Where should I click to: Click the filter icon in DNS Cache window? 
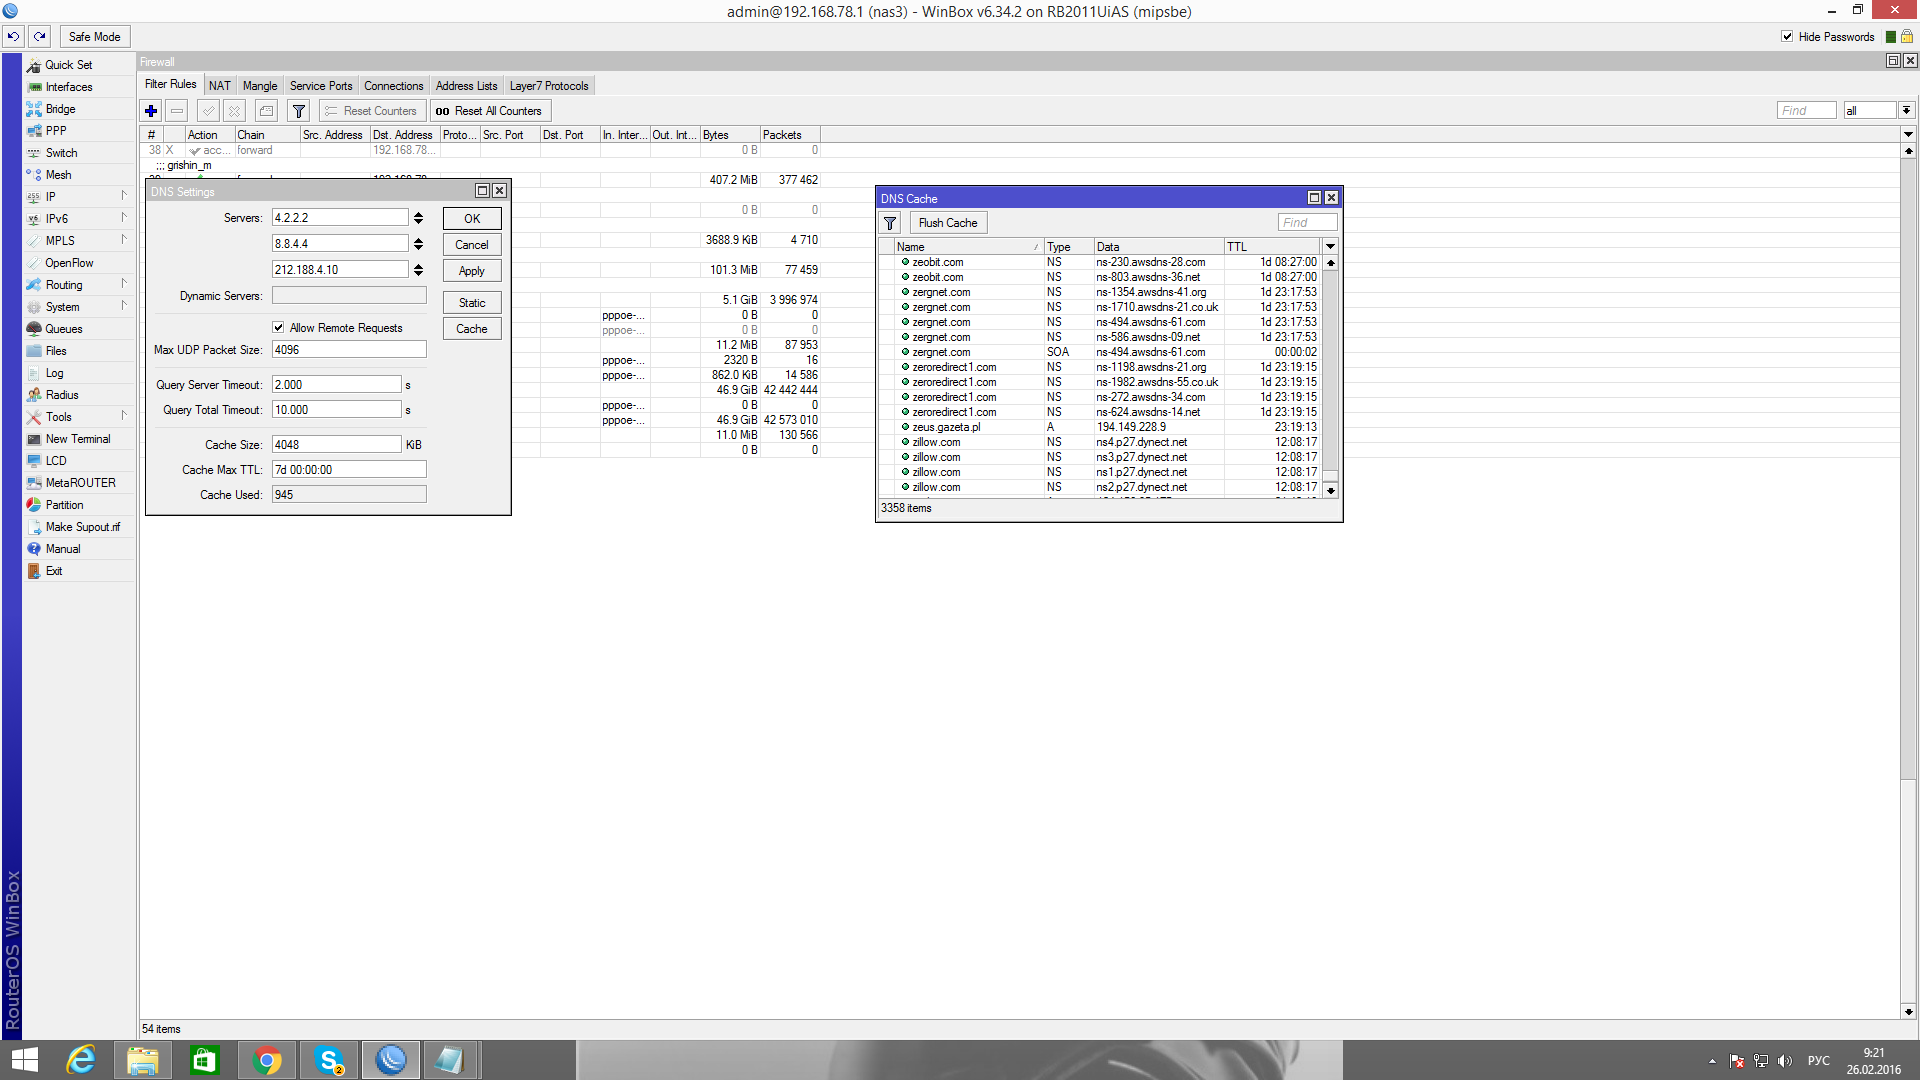[890, 223]
